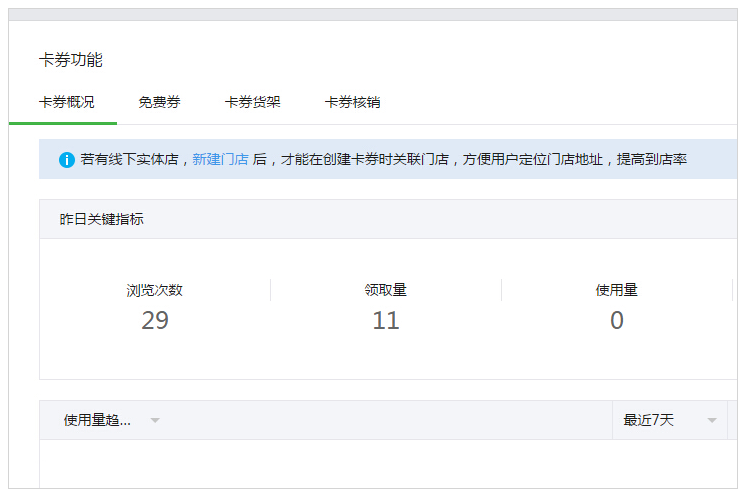
Task: Expand the 使用量趋... dropdown
Action: coord(111,420)
